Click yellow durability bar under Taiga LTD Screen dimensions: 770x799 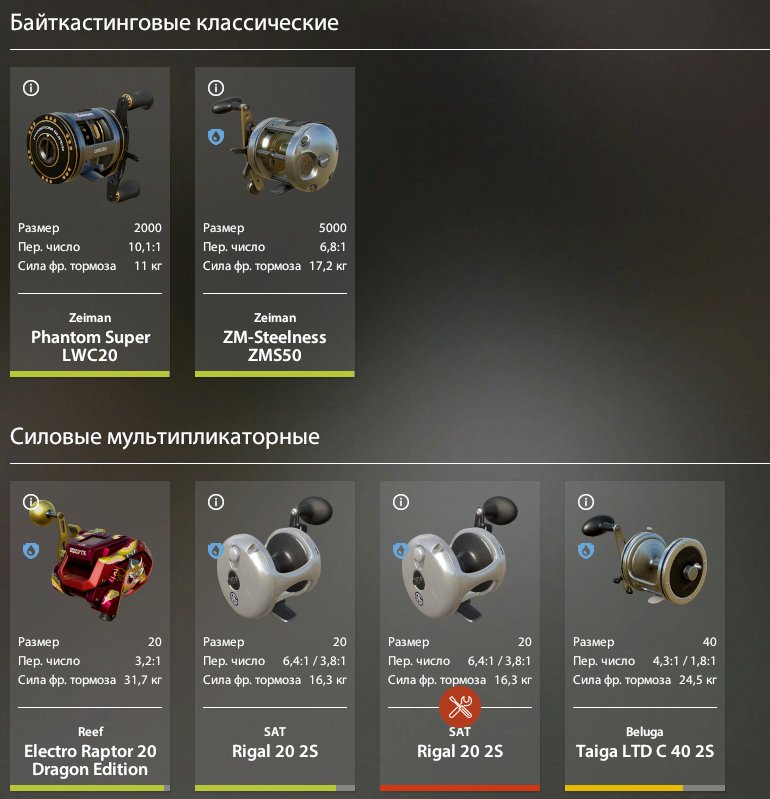point(624,788)
